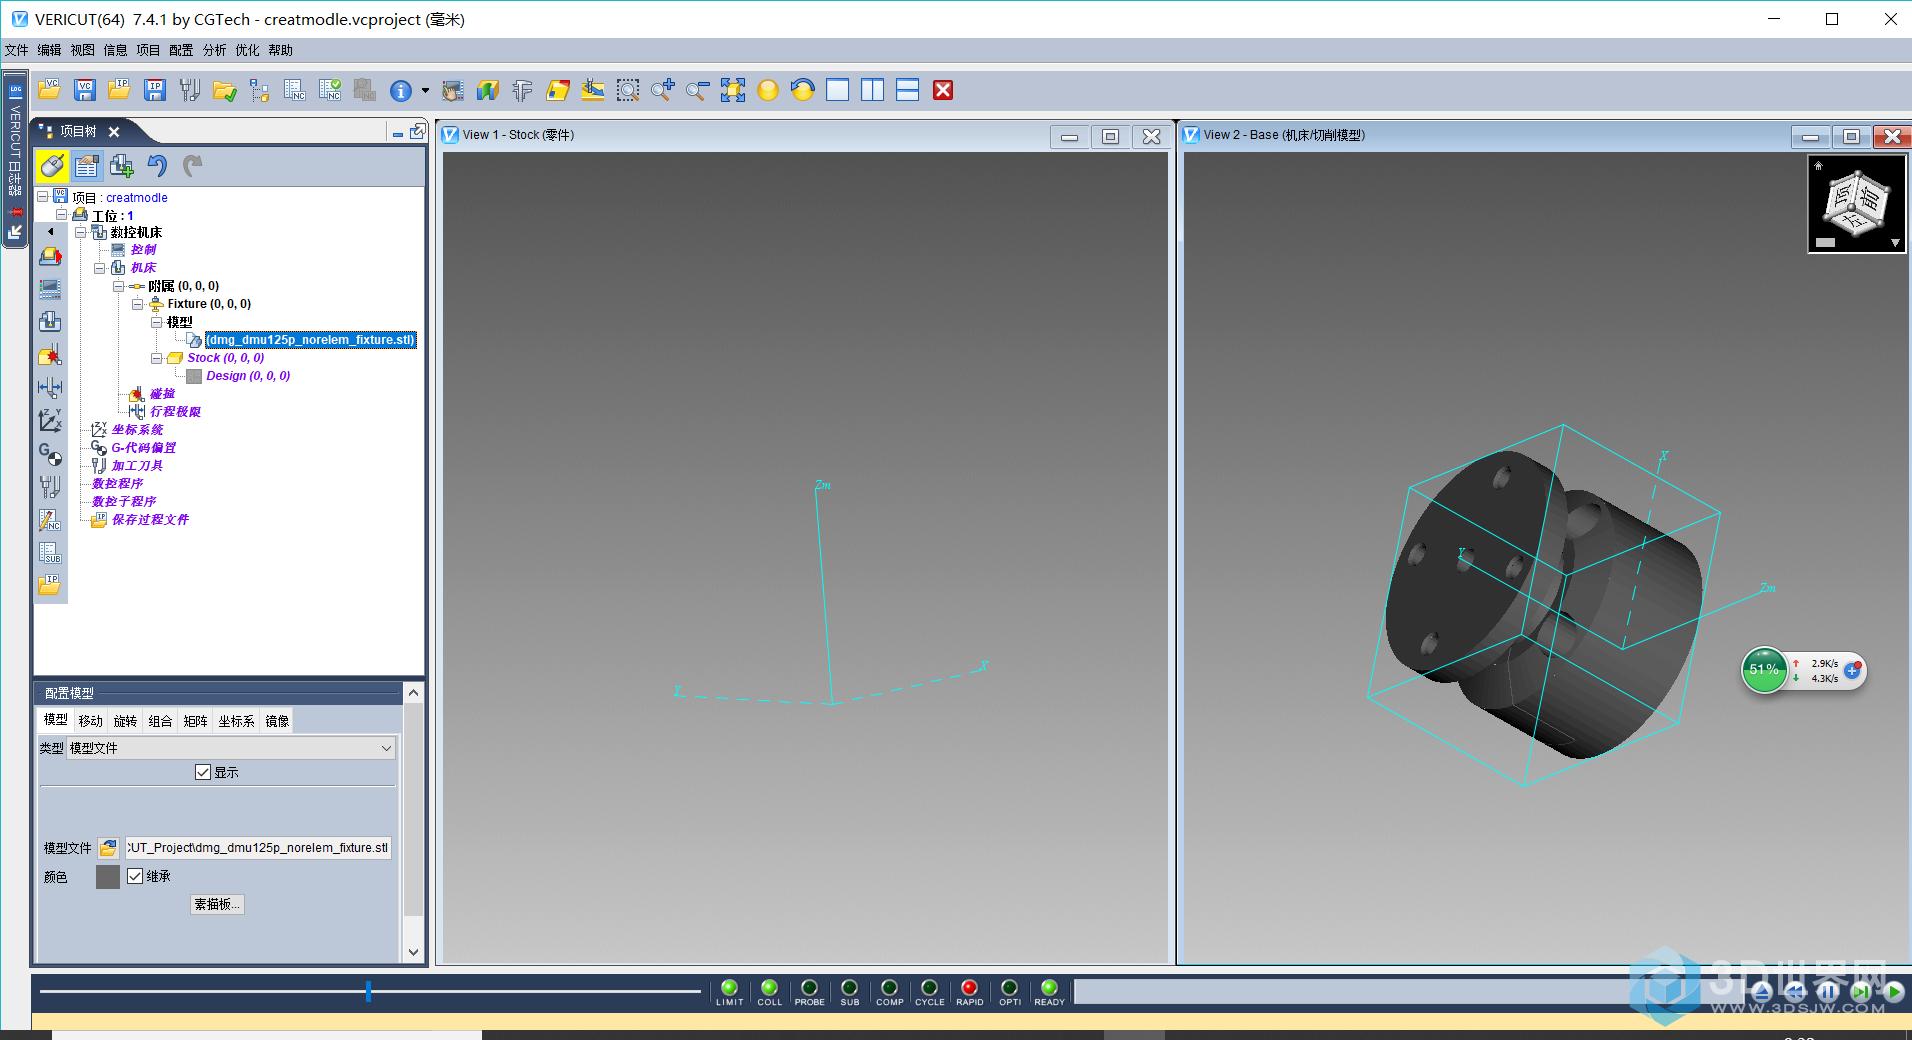Open the 分析 menu
The height and width of the screenshot is (1040, 1912).
click(x=214, y=50)
